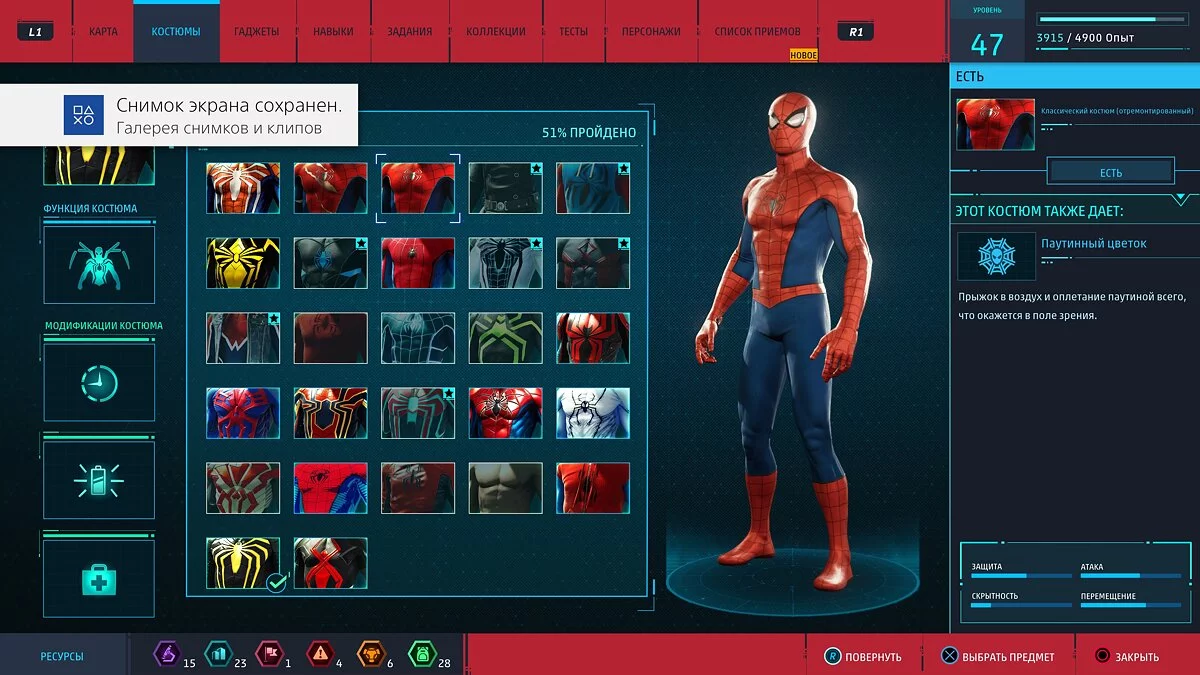This screenshot has height=675, width=1200.
Task: Open the СПИСОК ПРИЕМОВ tab
Action: 758,31
